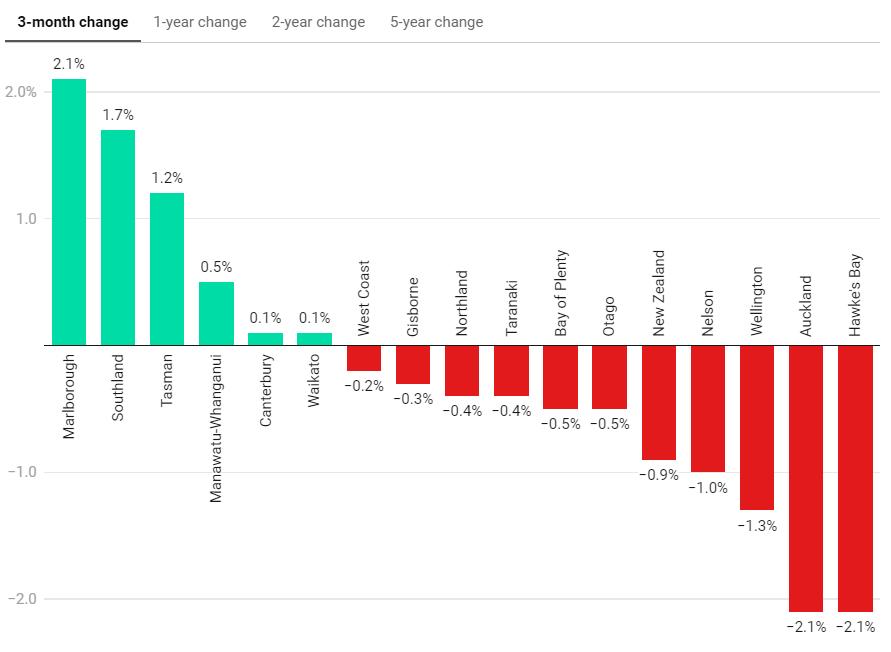Viewport: 891px width, 652px height.
Task: Click the Taranaki -0.4% bar
Action: click(511, 371)
